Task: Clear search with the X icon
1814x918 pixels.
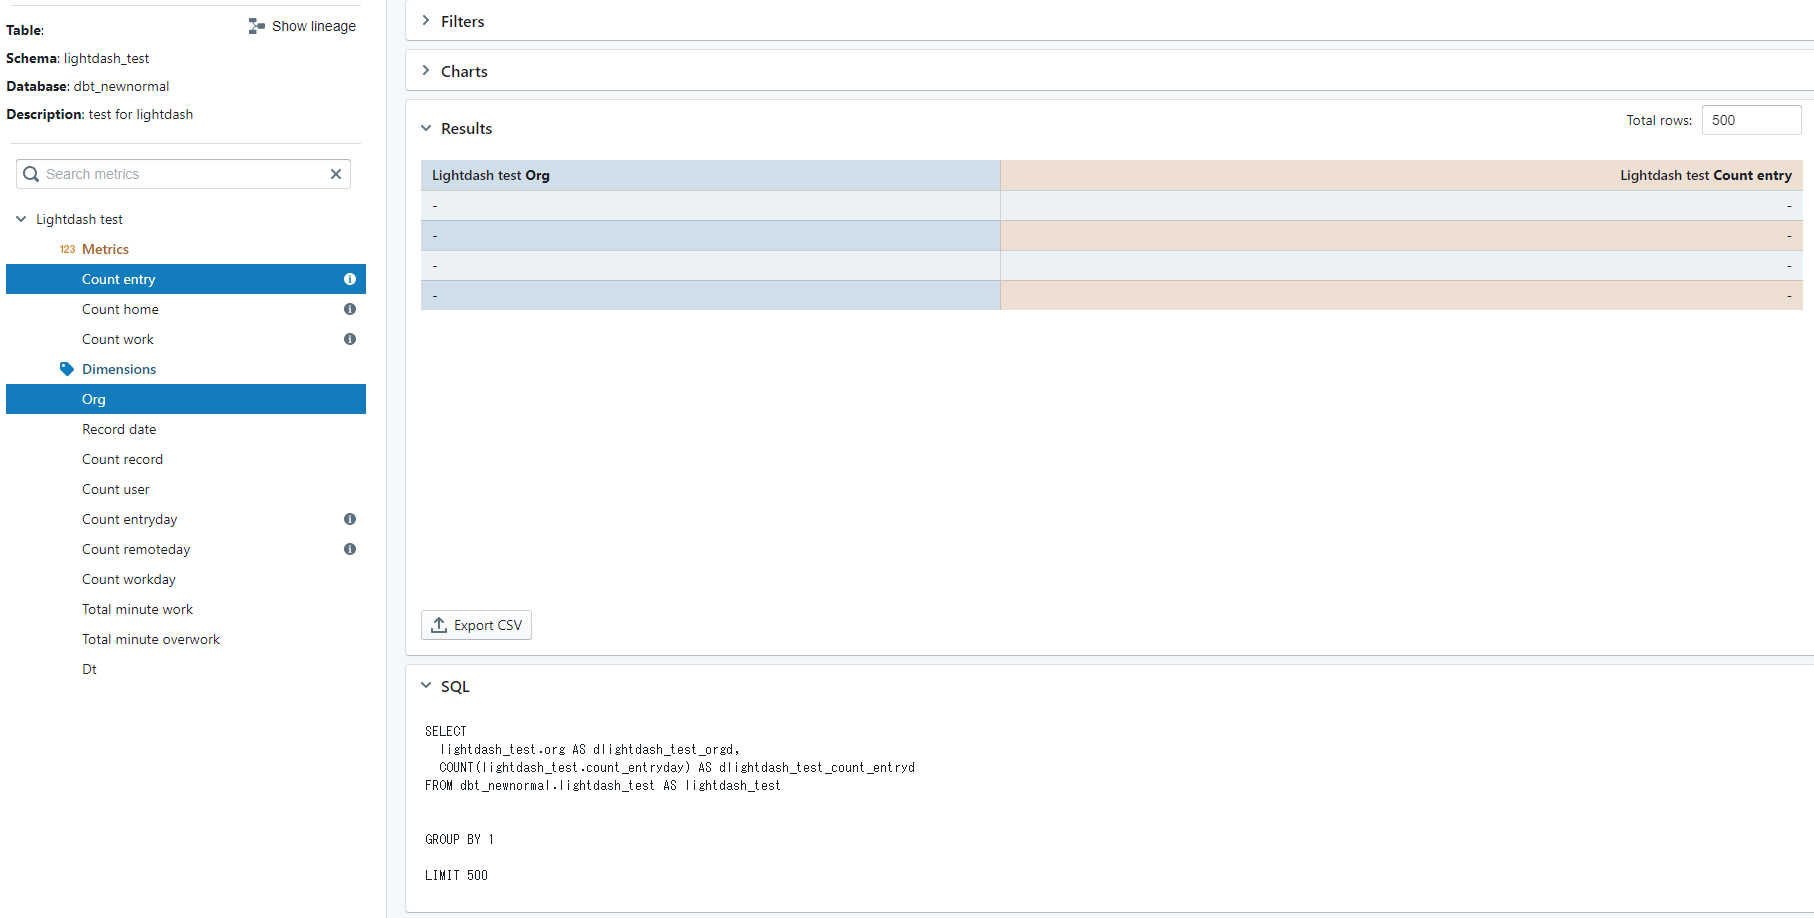Action: click(x=336, y=174)
